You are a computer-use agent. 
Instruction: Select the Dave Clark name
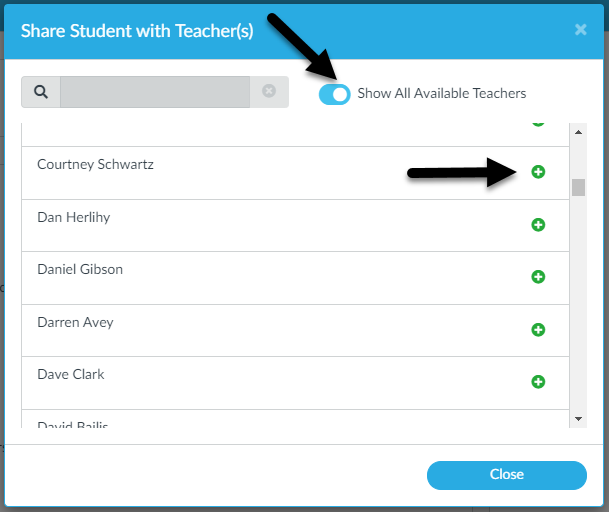[71, 374]
